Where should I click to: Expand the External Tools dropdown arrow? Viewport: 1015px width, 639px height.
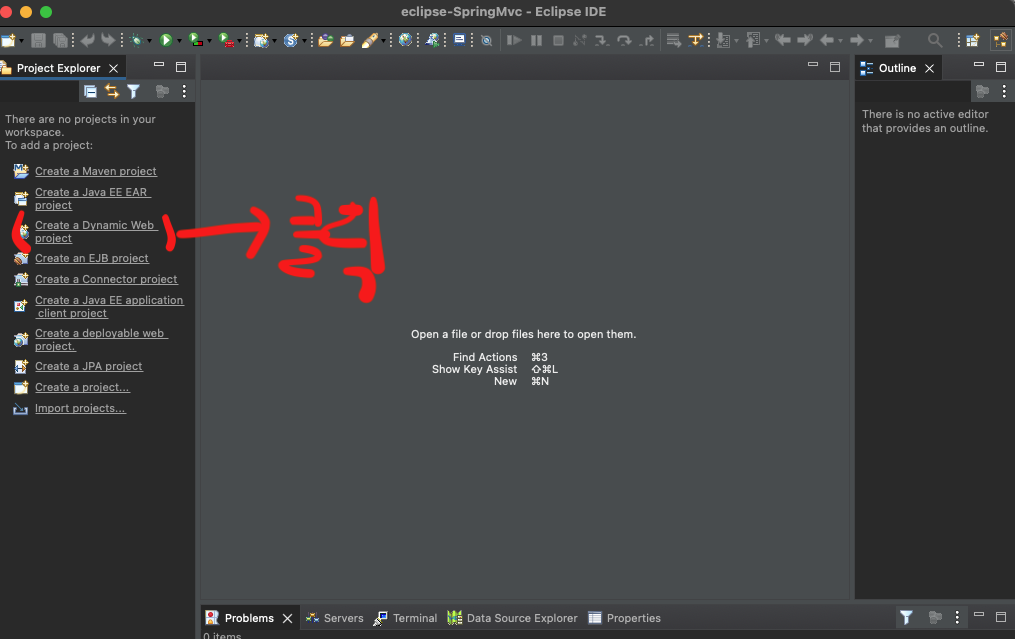click(x=239, y=41)
